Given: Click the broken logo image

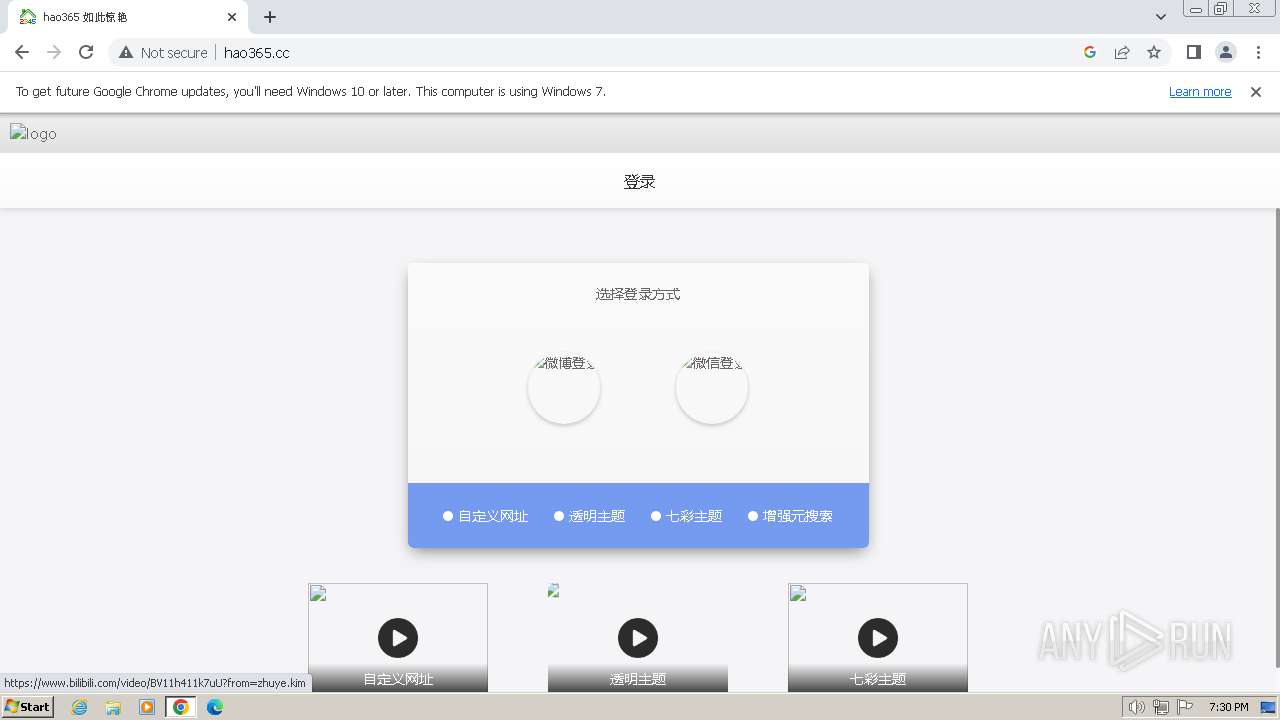Looking at the screenshot, I should (x=33, y=133).
